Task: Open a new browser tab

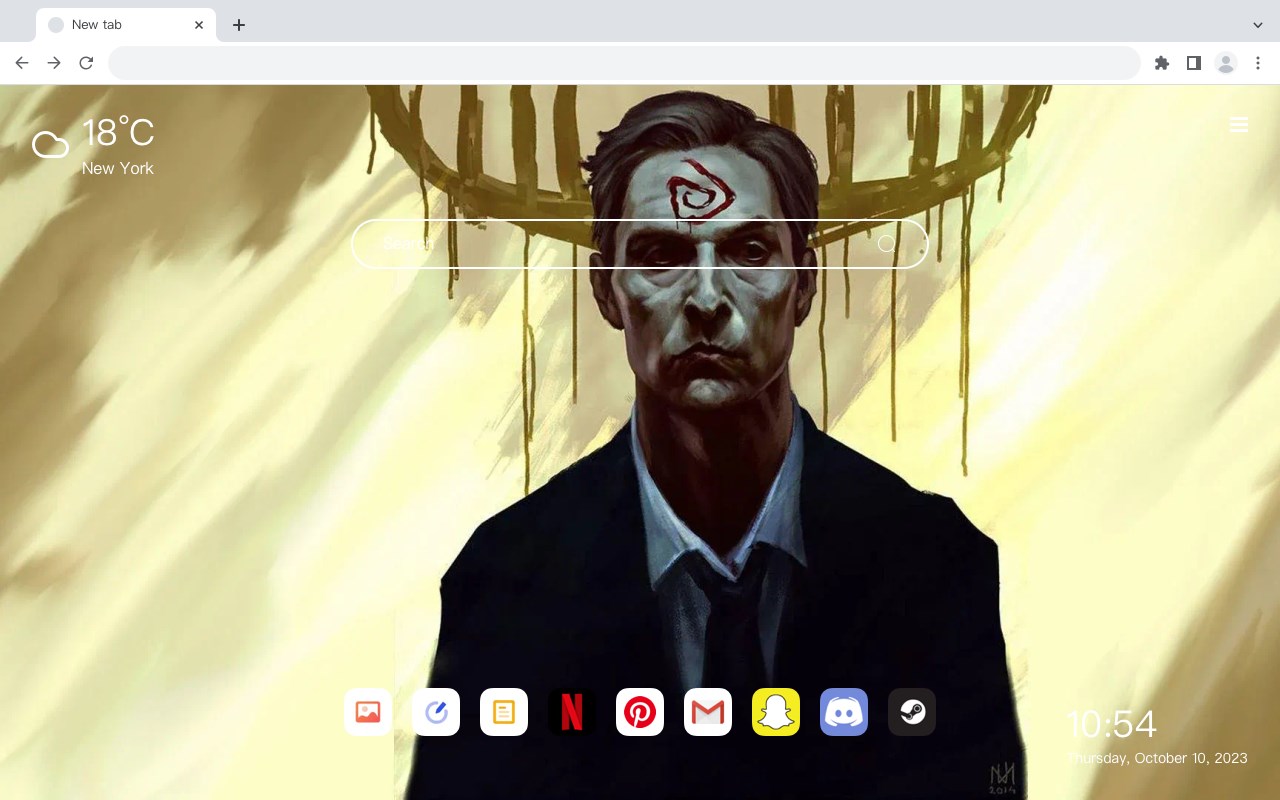Action: [x=239, y=25]
